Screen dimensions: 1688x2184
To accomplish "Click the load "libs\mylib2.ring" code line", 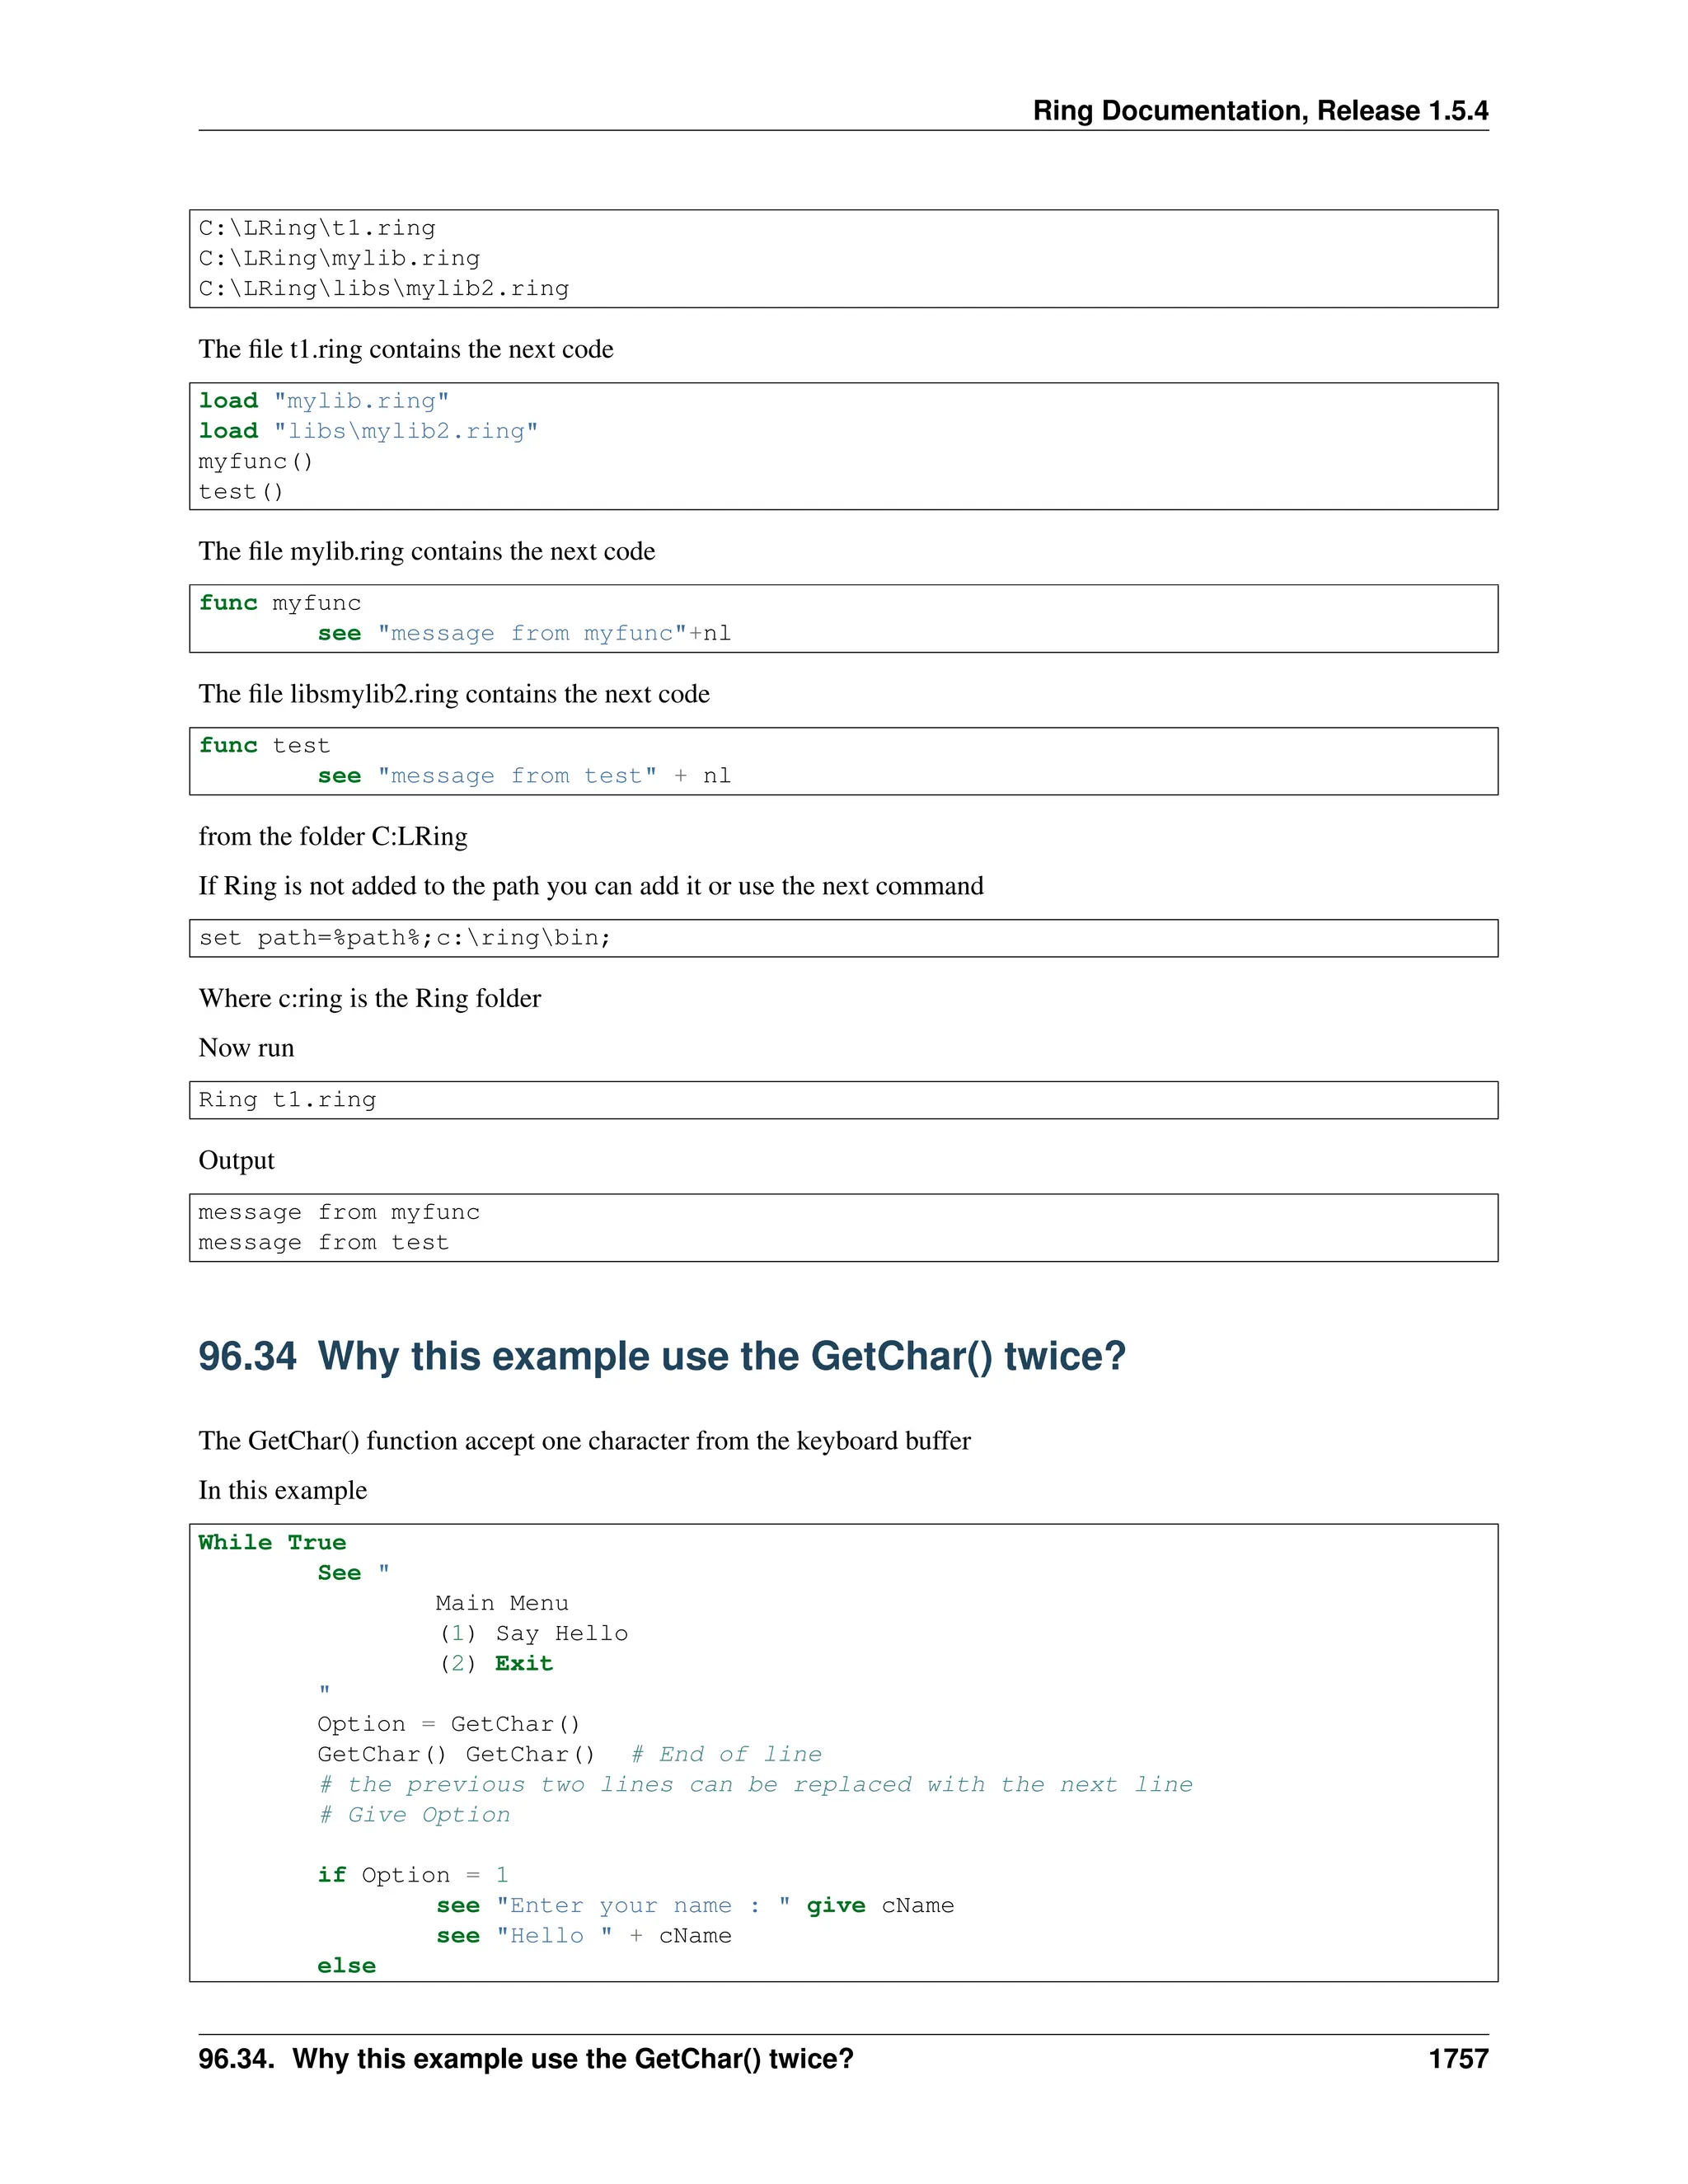I will click(368, 431).
